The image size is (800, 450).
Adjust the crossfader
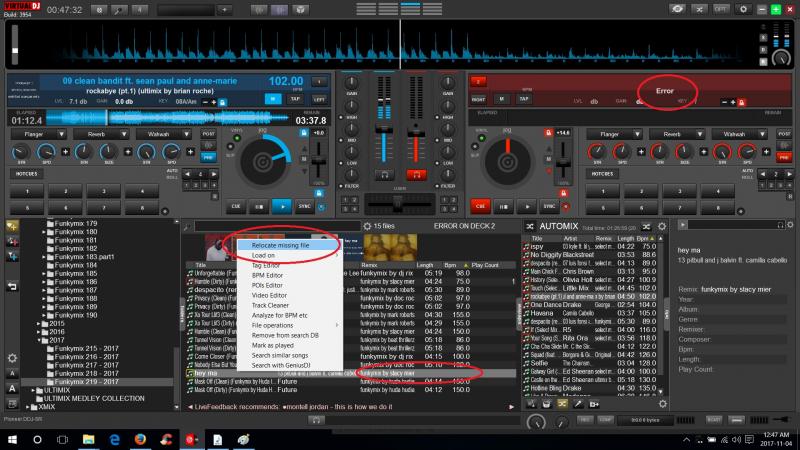(x=398, y=204)
